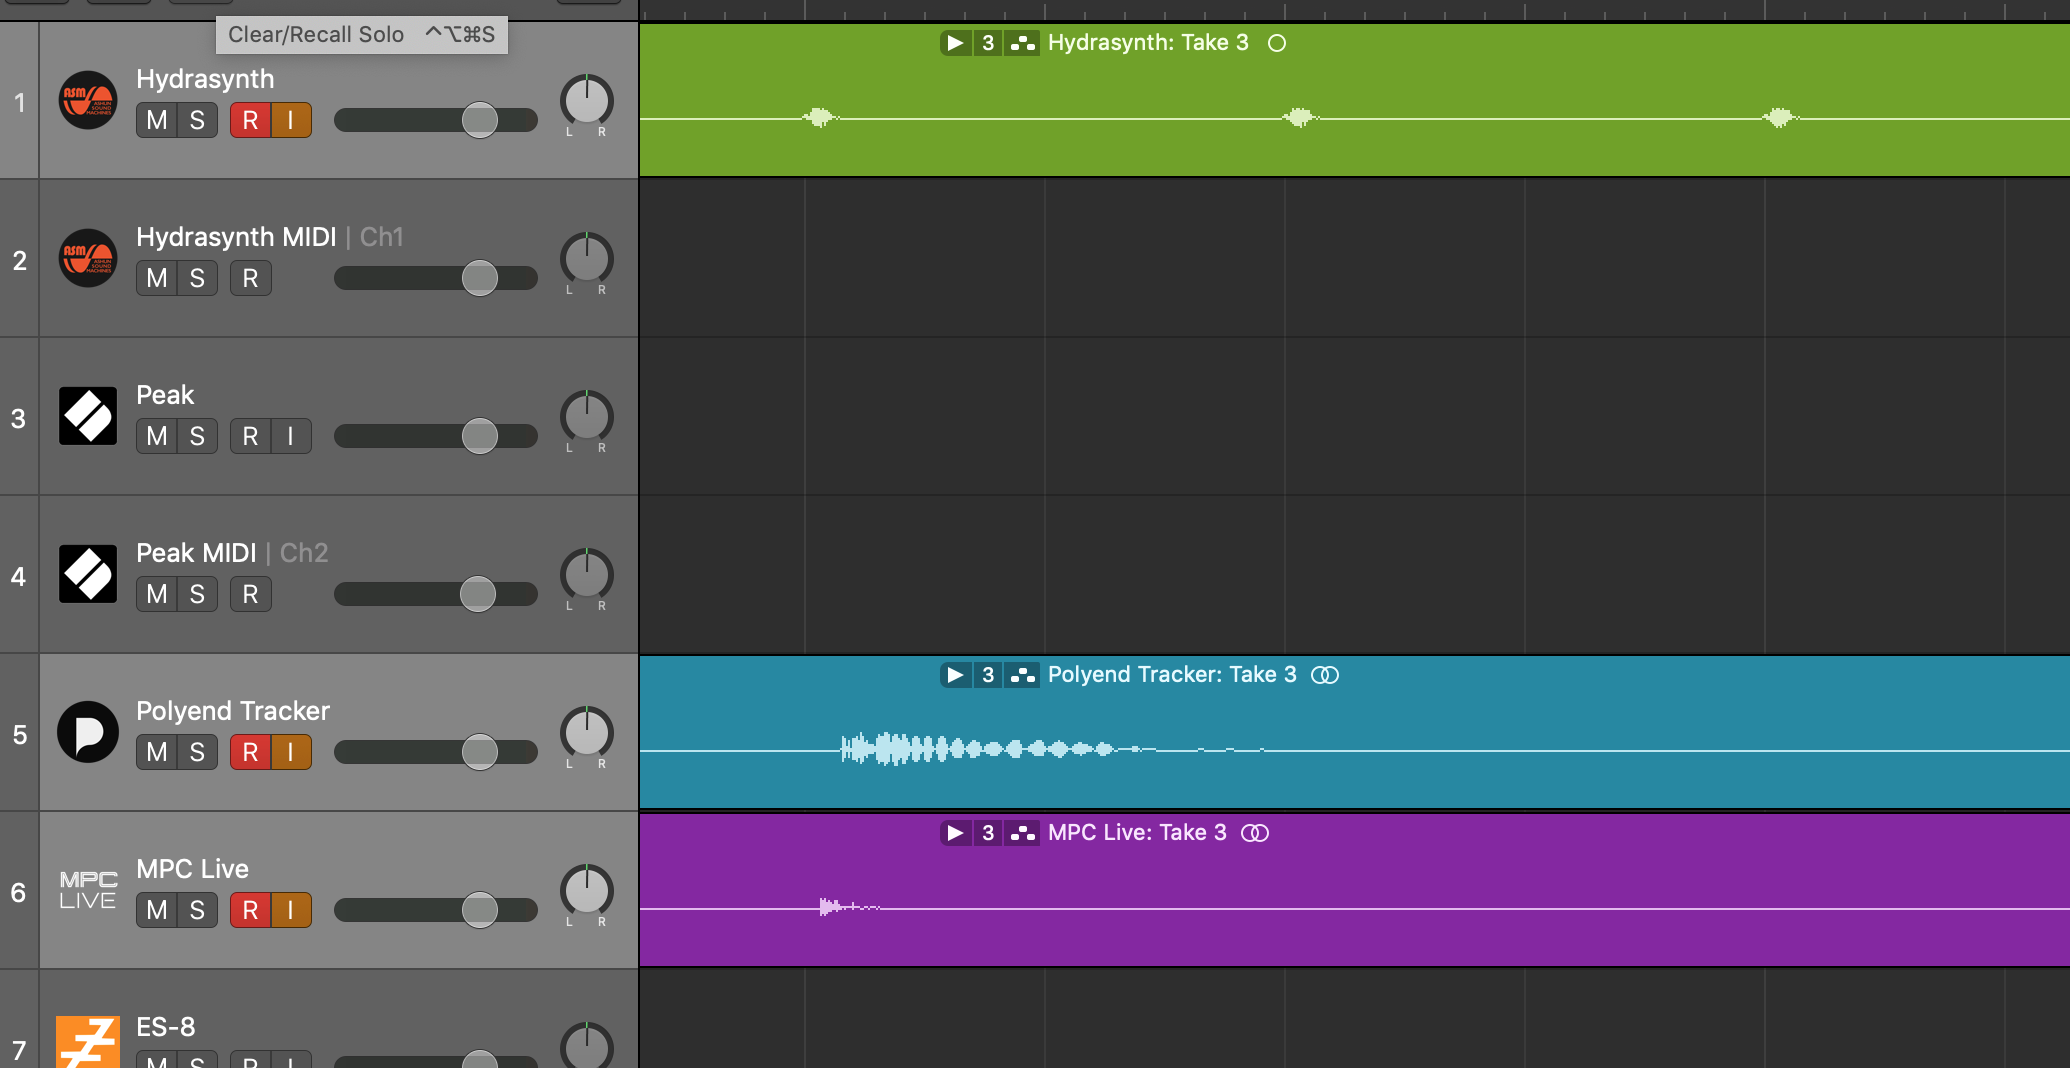Enable input monitoring on Peak track
2070x1068 pixels.
click(x=291, y=436)
